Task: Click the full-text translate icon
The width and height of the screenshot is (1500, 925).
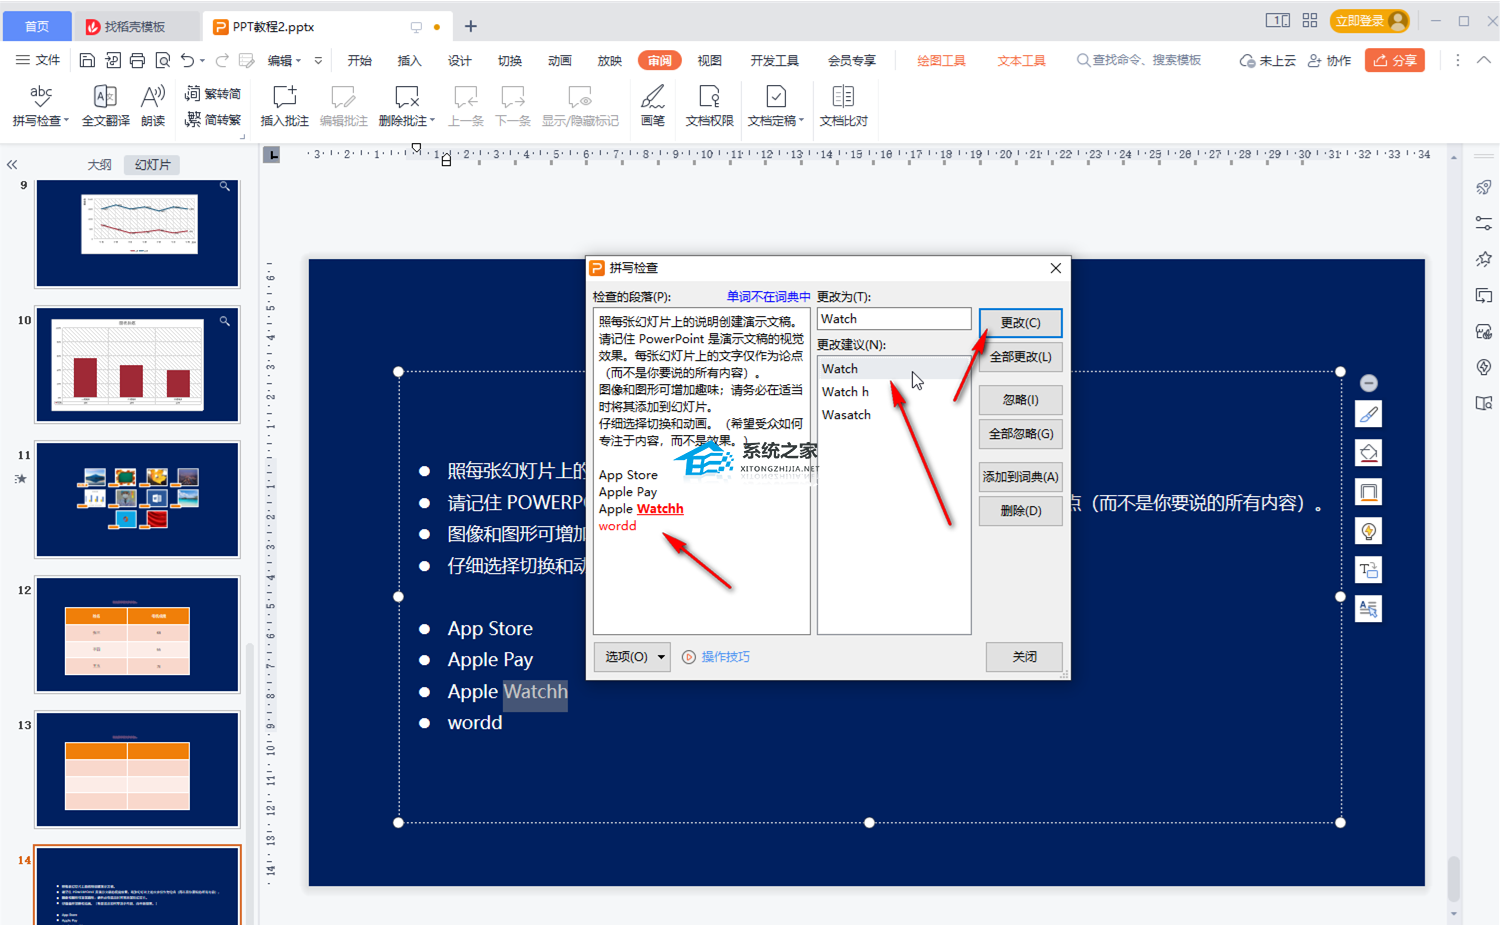Action: click(105, 97)
